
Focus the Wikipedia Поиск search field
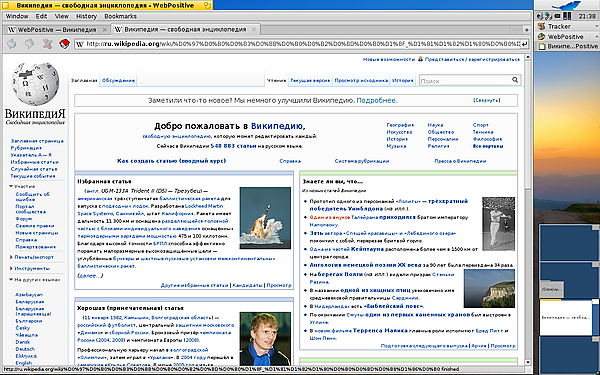pos(465,80)
